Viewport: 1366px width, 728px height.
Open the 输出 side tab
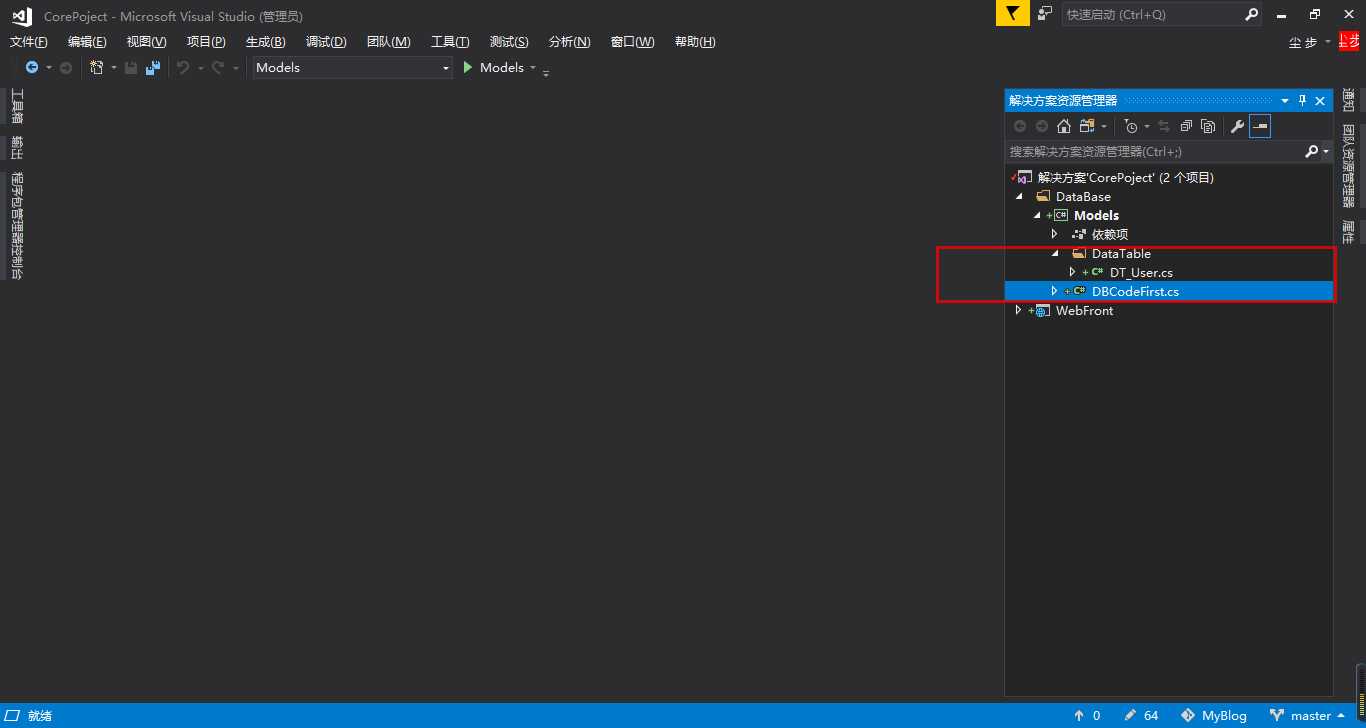(x=16, y=147)
